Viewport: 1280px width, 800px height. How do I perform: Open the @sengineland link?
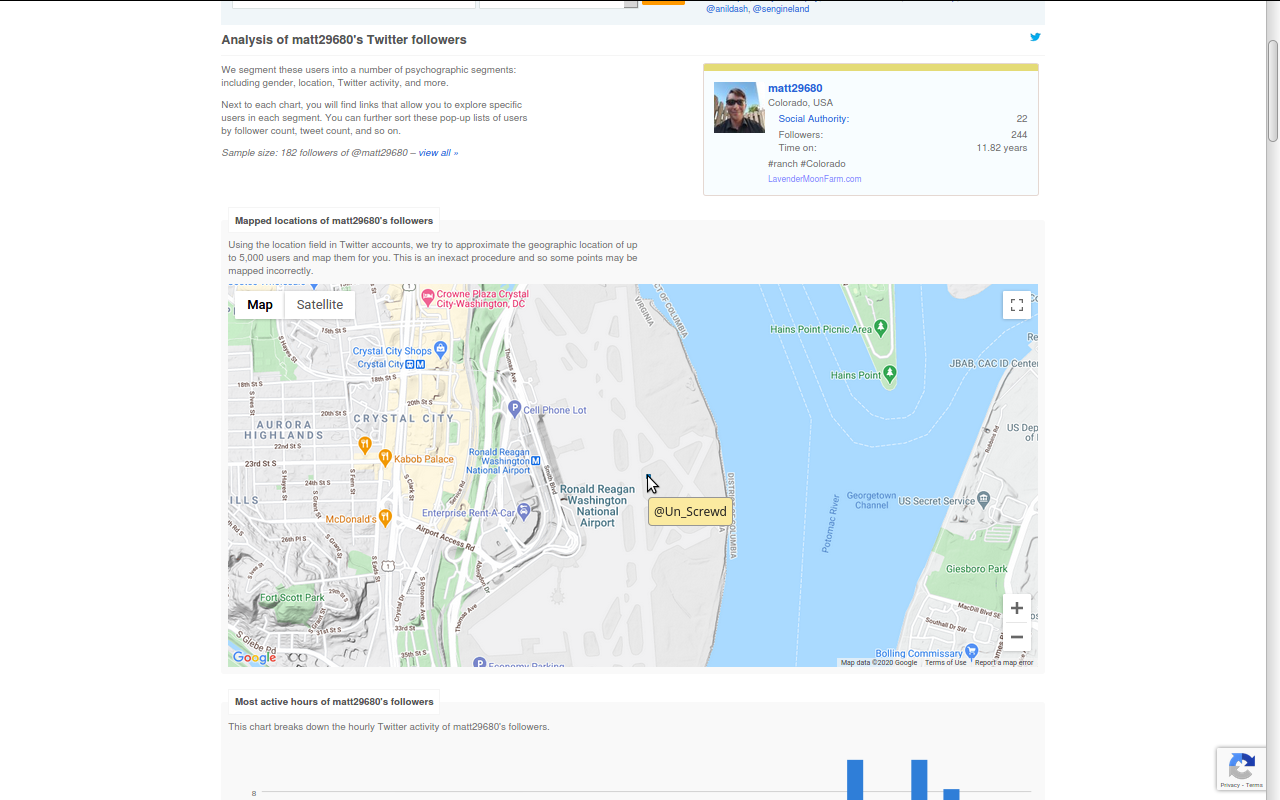[781, 9]
